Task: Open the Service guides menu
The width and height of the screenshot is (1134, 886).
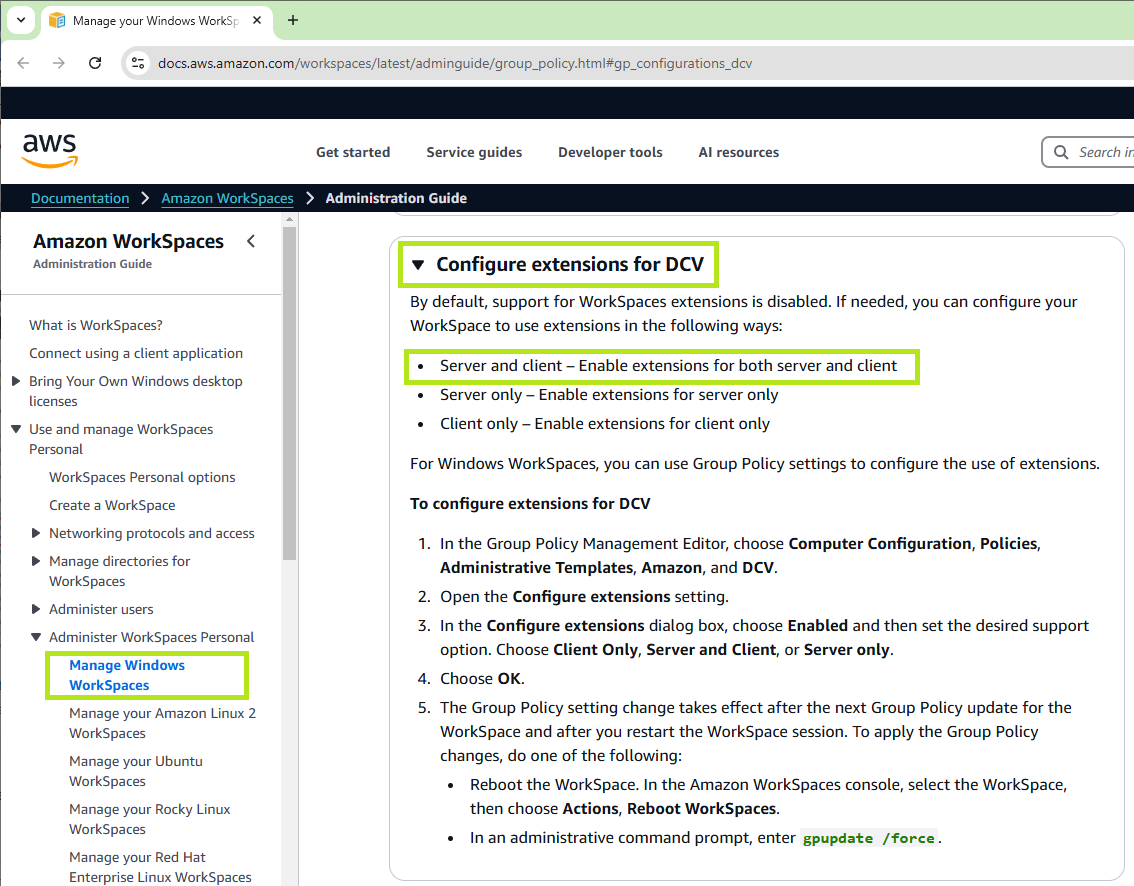Action: tap(474, 152)
